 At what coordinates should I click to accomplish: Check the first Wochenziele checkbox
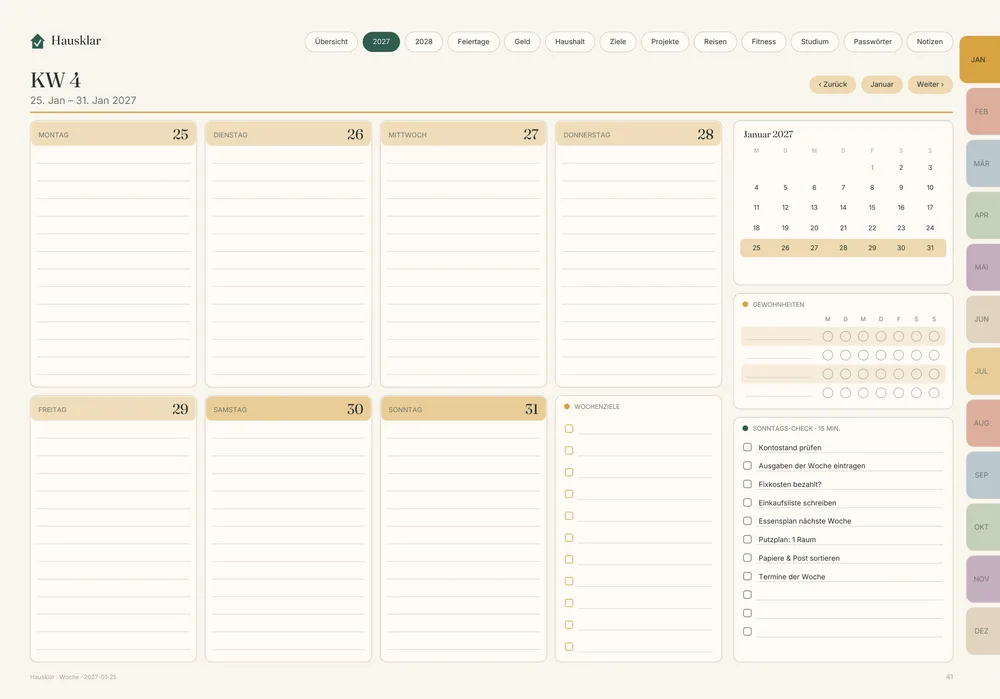point(569,429)
